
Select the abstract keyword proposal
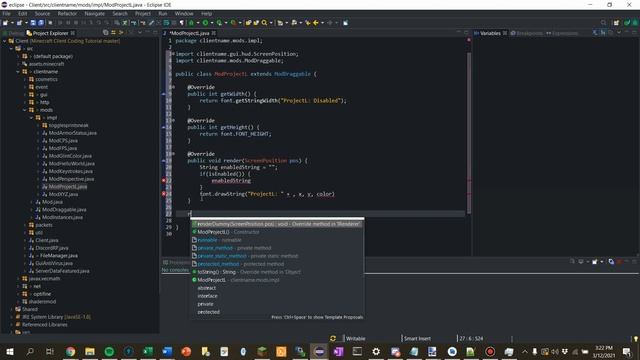[x=277, y=288]
